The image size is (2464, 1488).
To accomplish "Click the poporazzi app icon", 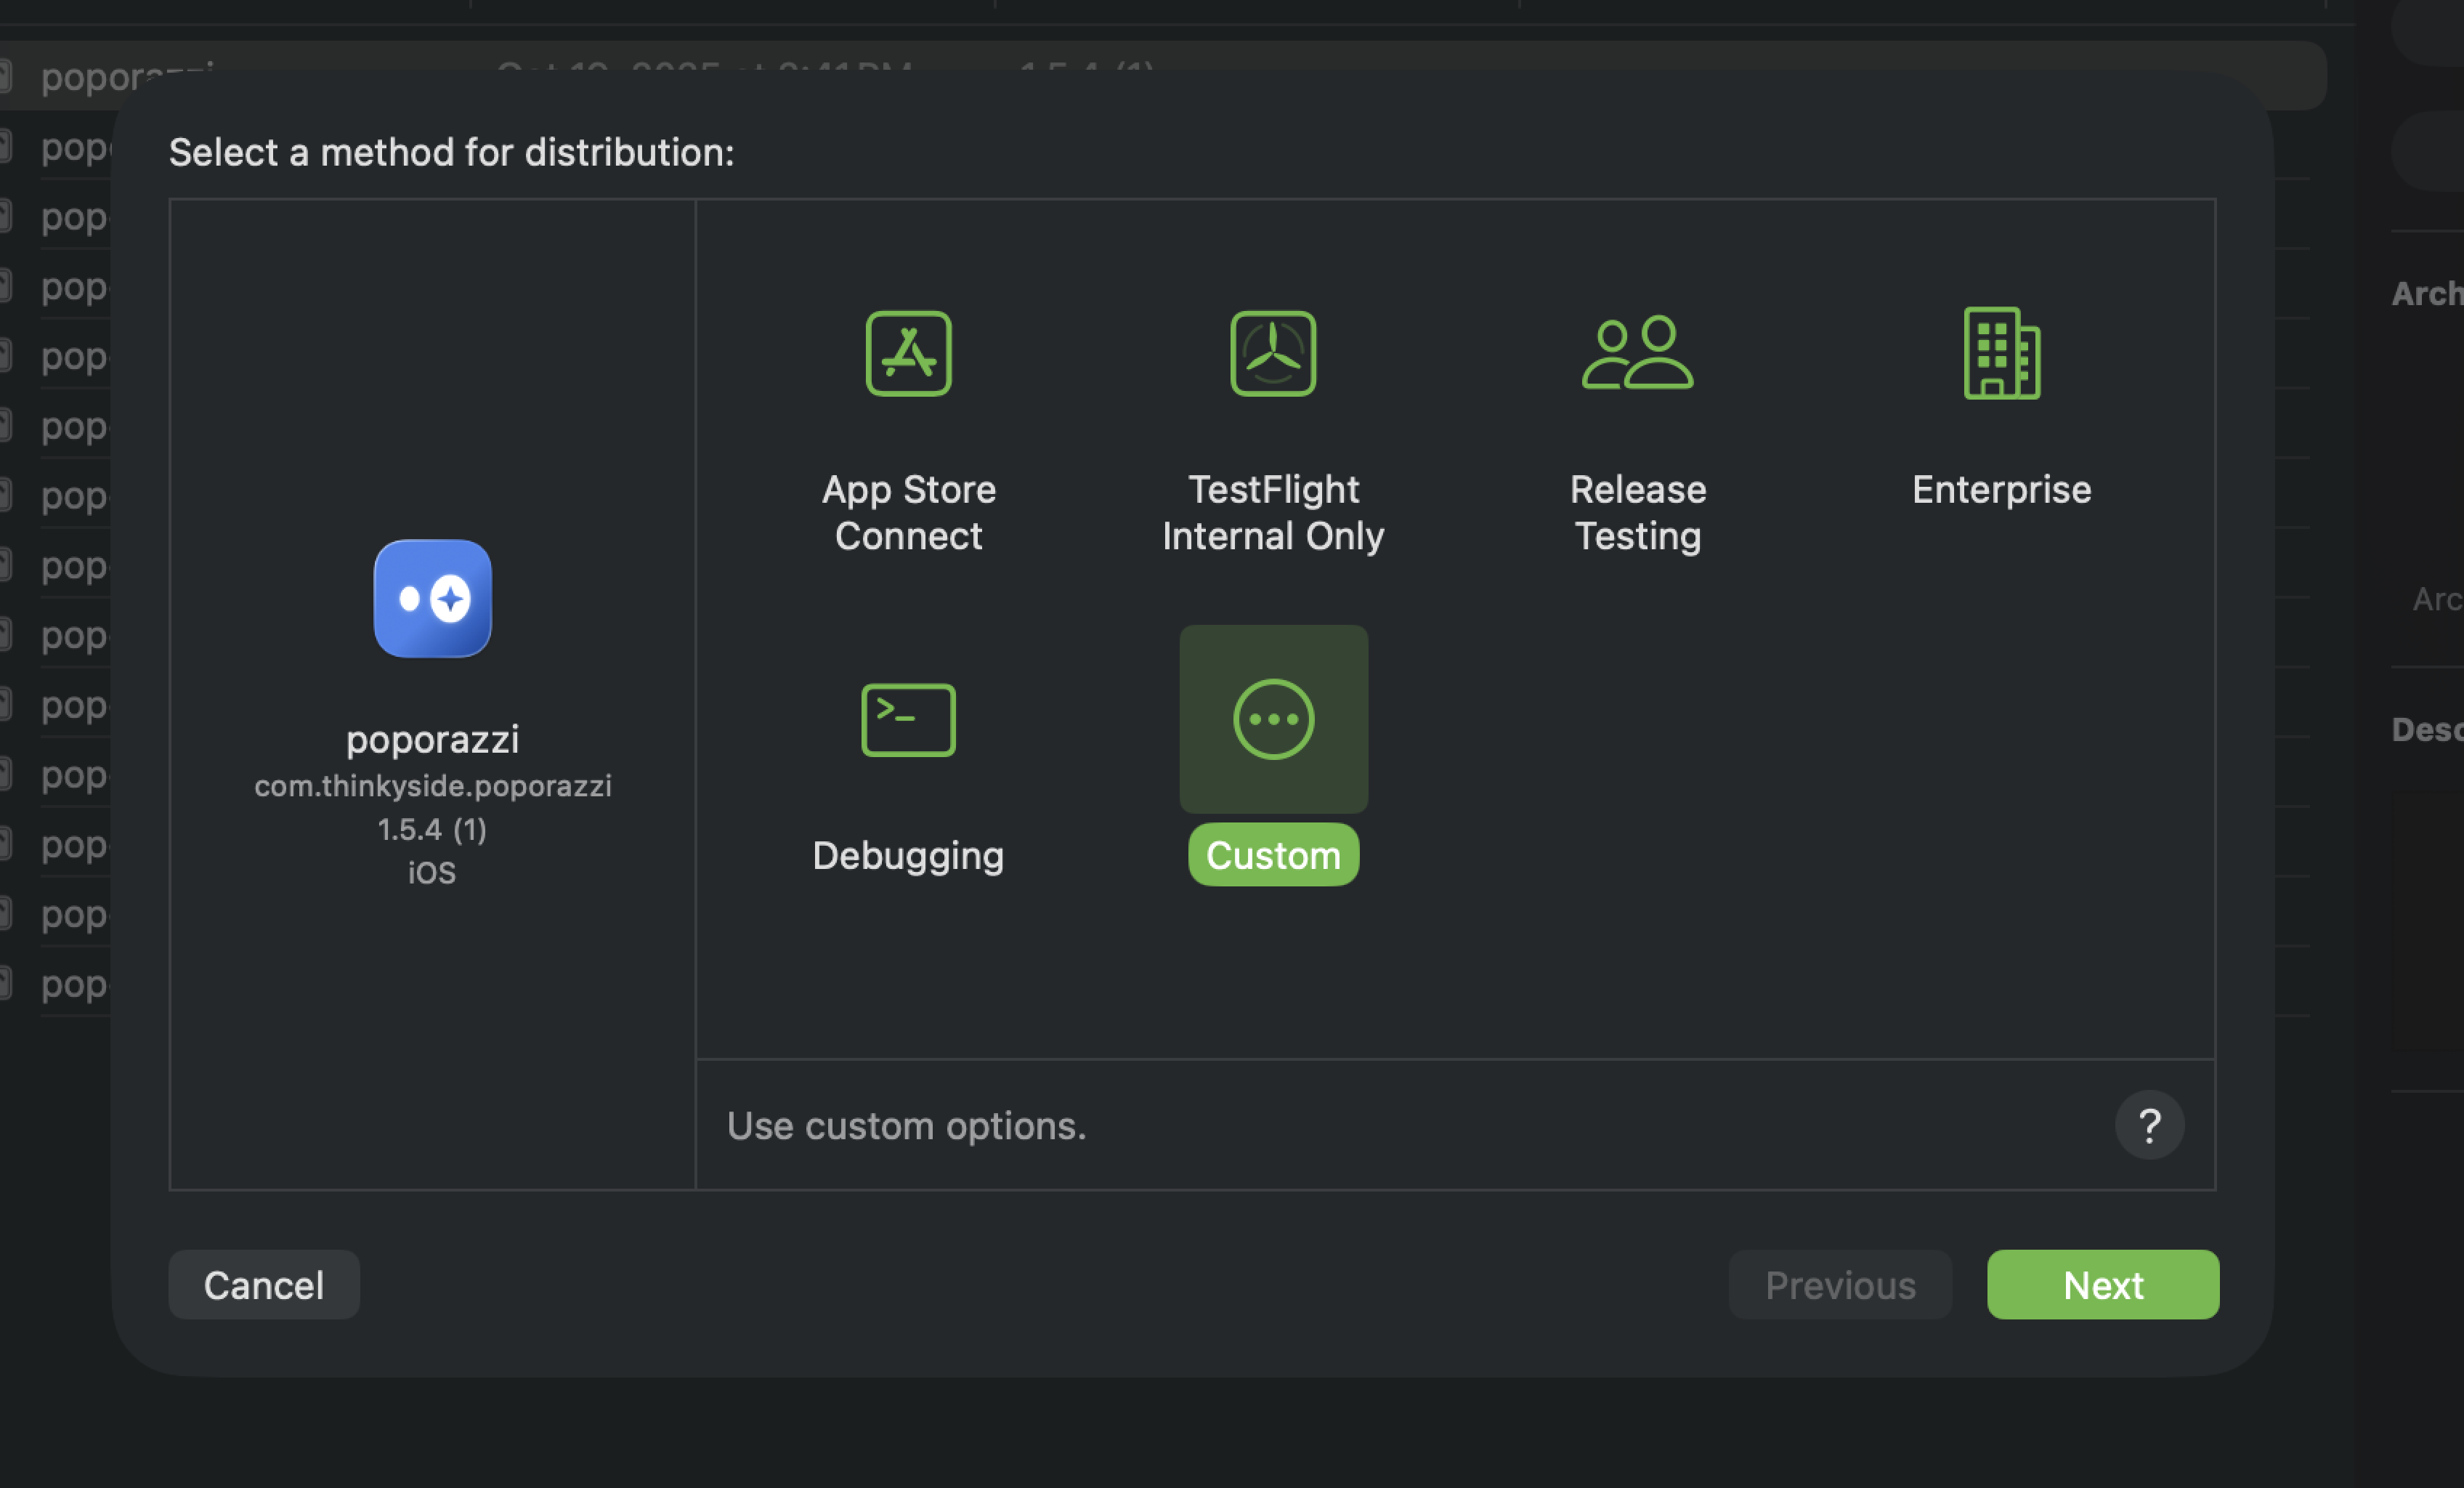I will [432, 598].
